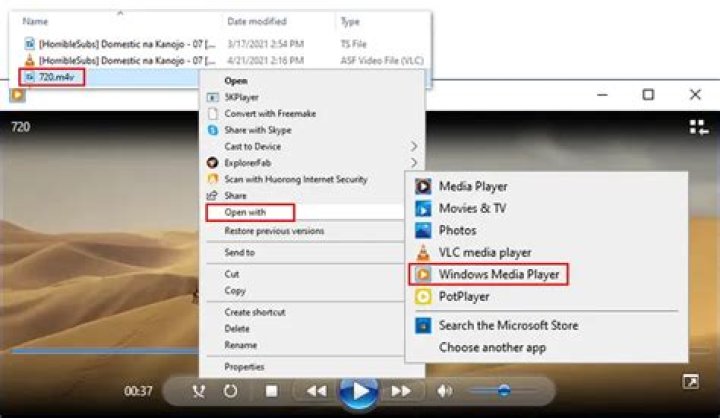The height and width of the screenshot is (418, 720).
Task: Mute the player sound
Action: [445, 390]
